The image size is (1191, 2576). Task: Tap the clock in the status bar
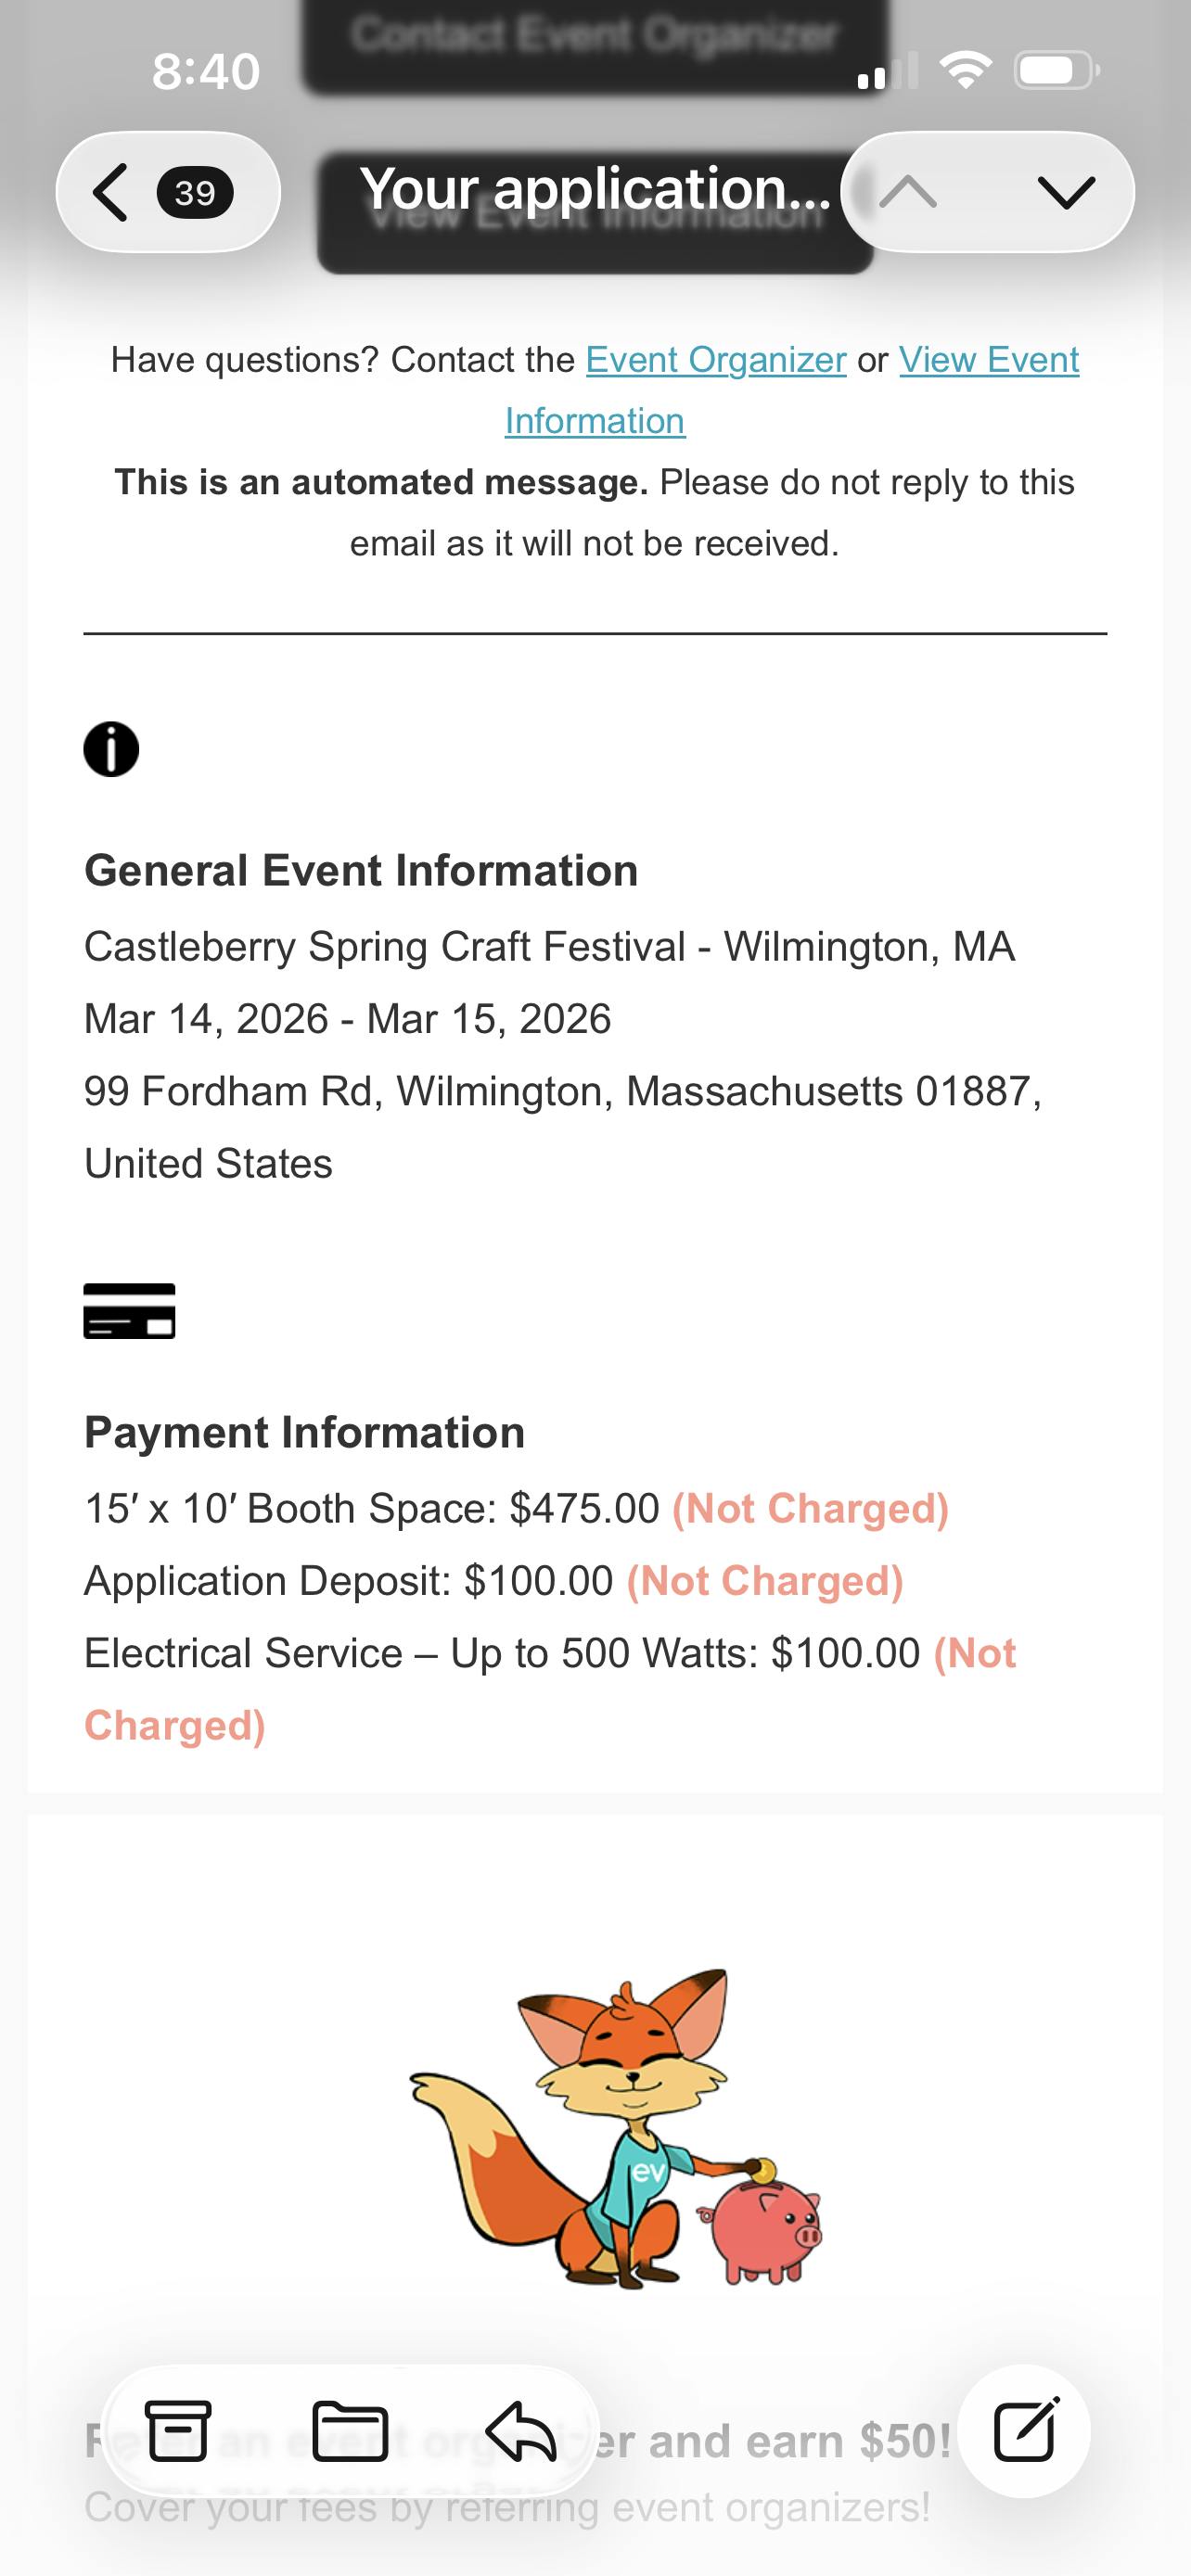tap(206, 72)
